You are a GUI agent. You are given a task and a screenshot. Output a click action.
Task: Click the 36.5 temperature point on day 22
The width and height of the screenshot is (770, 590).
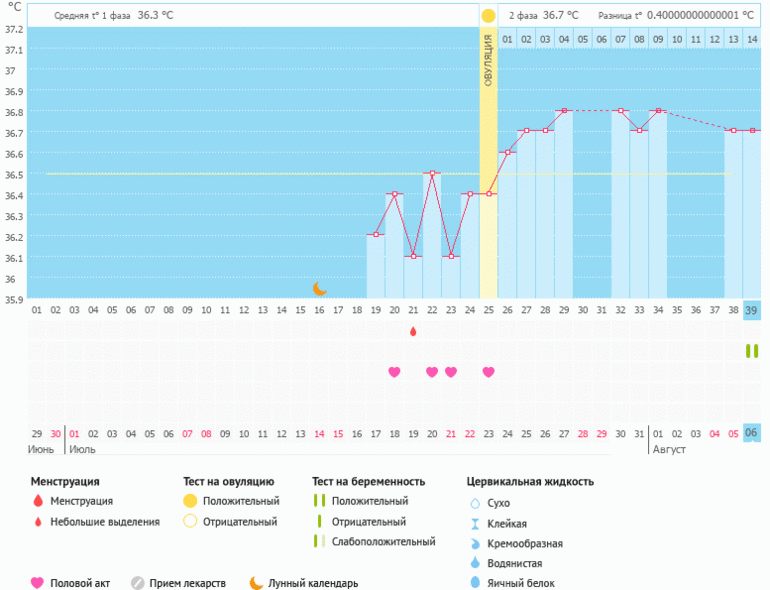tap(432, 173)
